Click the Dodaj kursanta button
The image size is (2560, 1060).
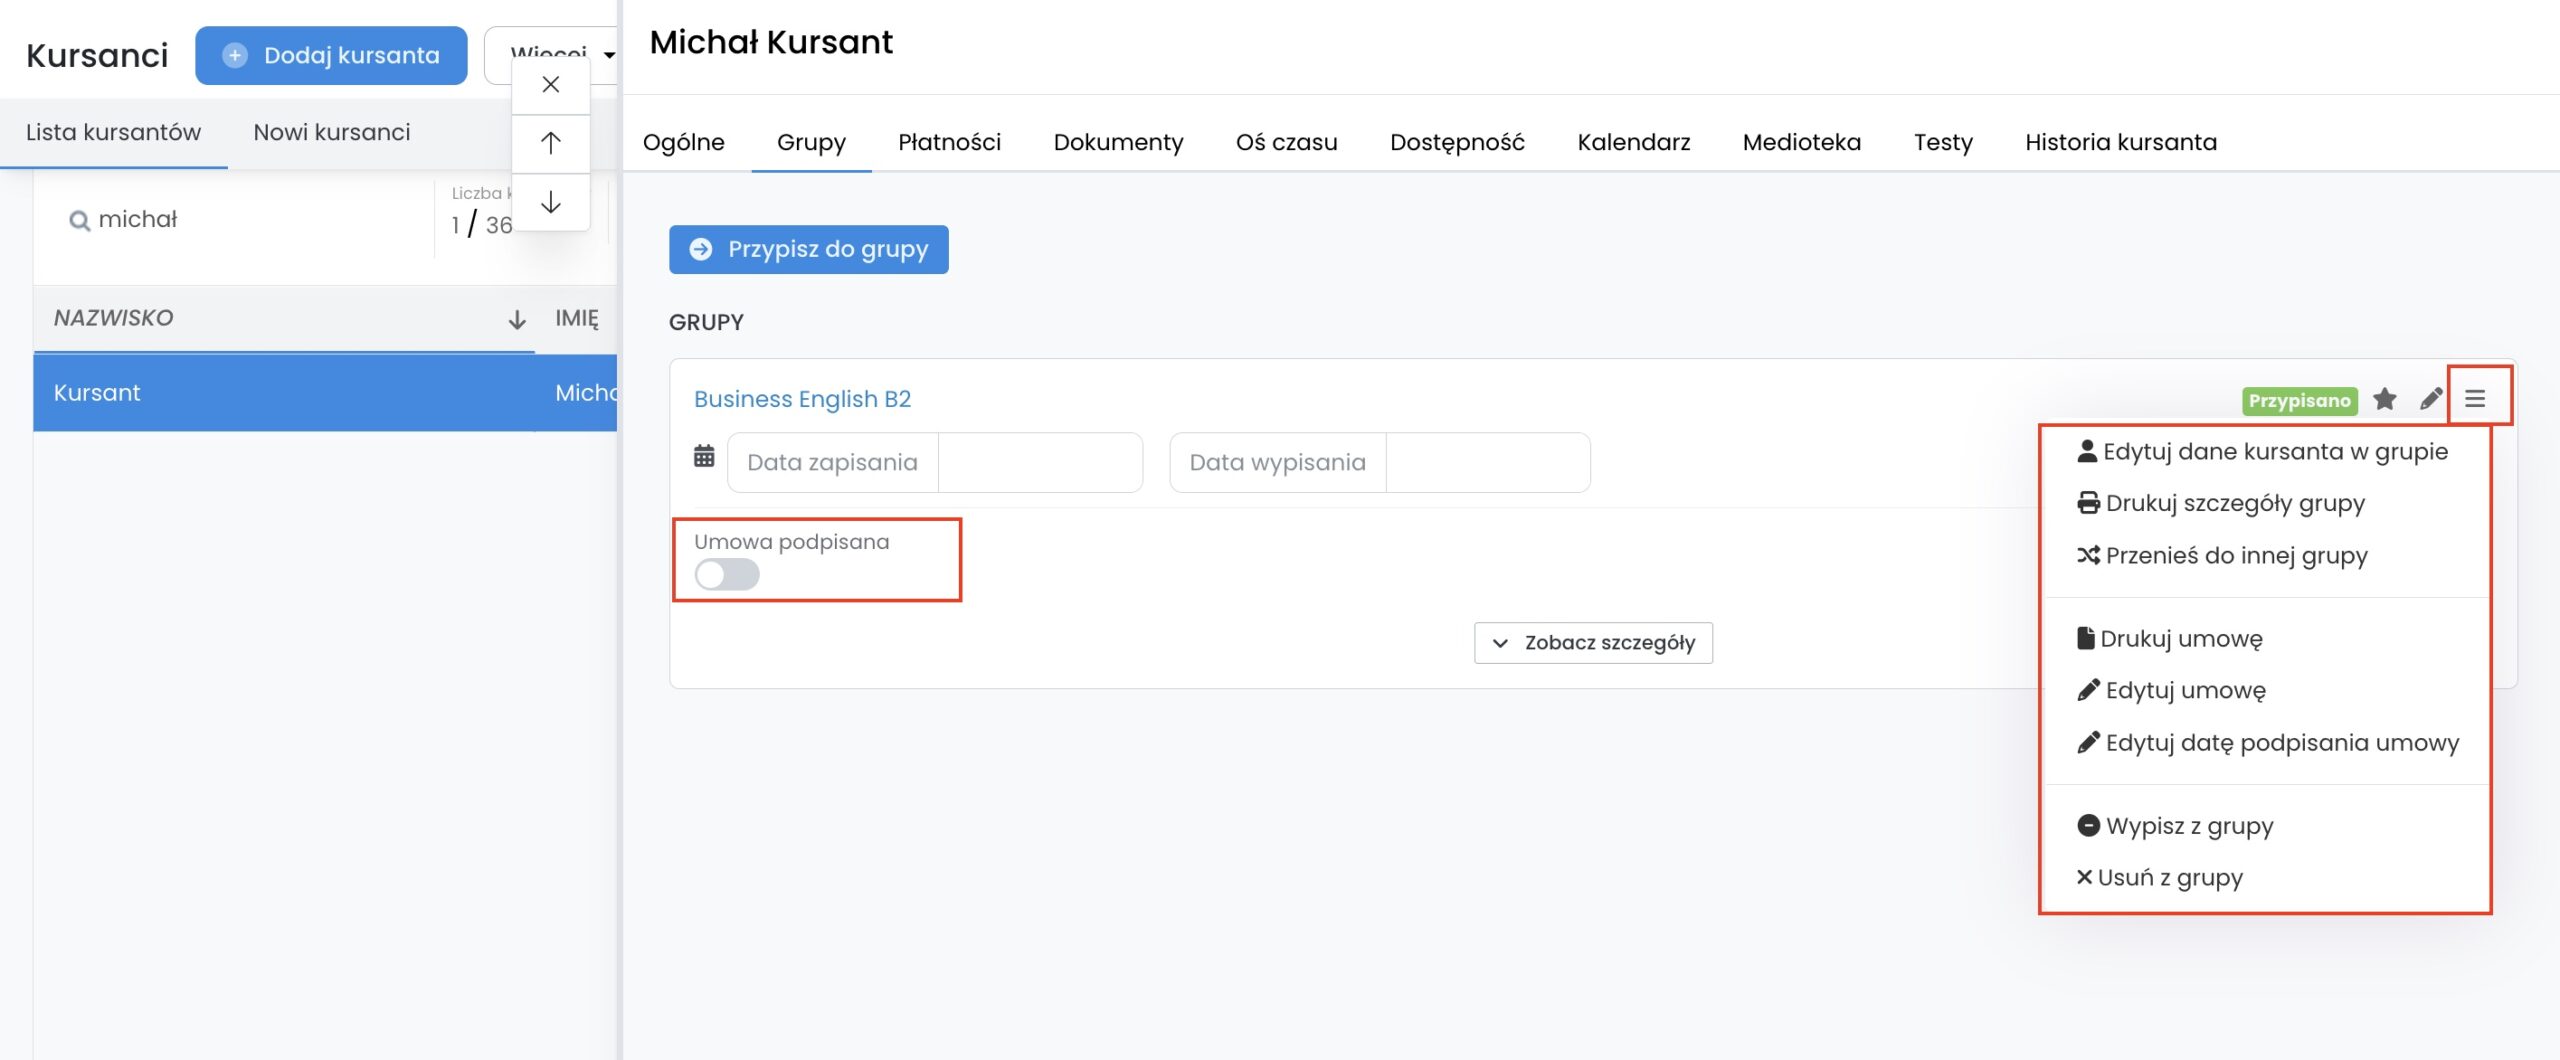pyautogui.click(x=331, y=55)
